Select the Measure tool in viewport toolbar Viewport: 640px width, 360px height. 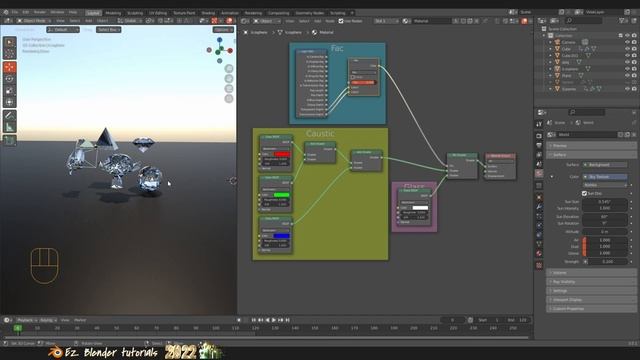click(x=10, y=127)
